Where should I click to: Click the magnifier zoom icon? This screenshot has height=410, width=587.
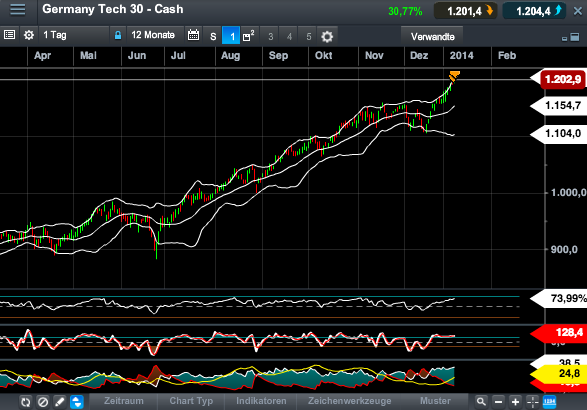pos(481,402)
